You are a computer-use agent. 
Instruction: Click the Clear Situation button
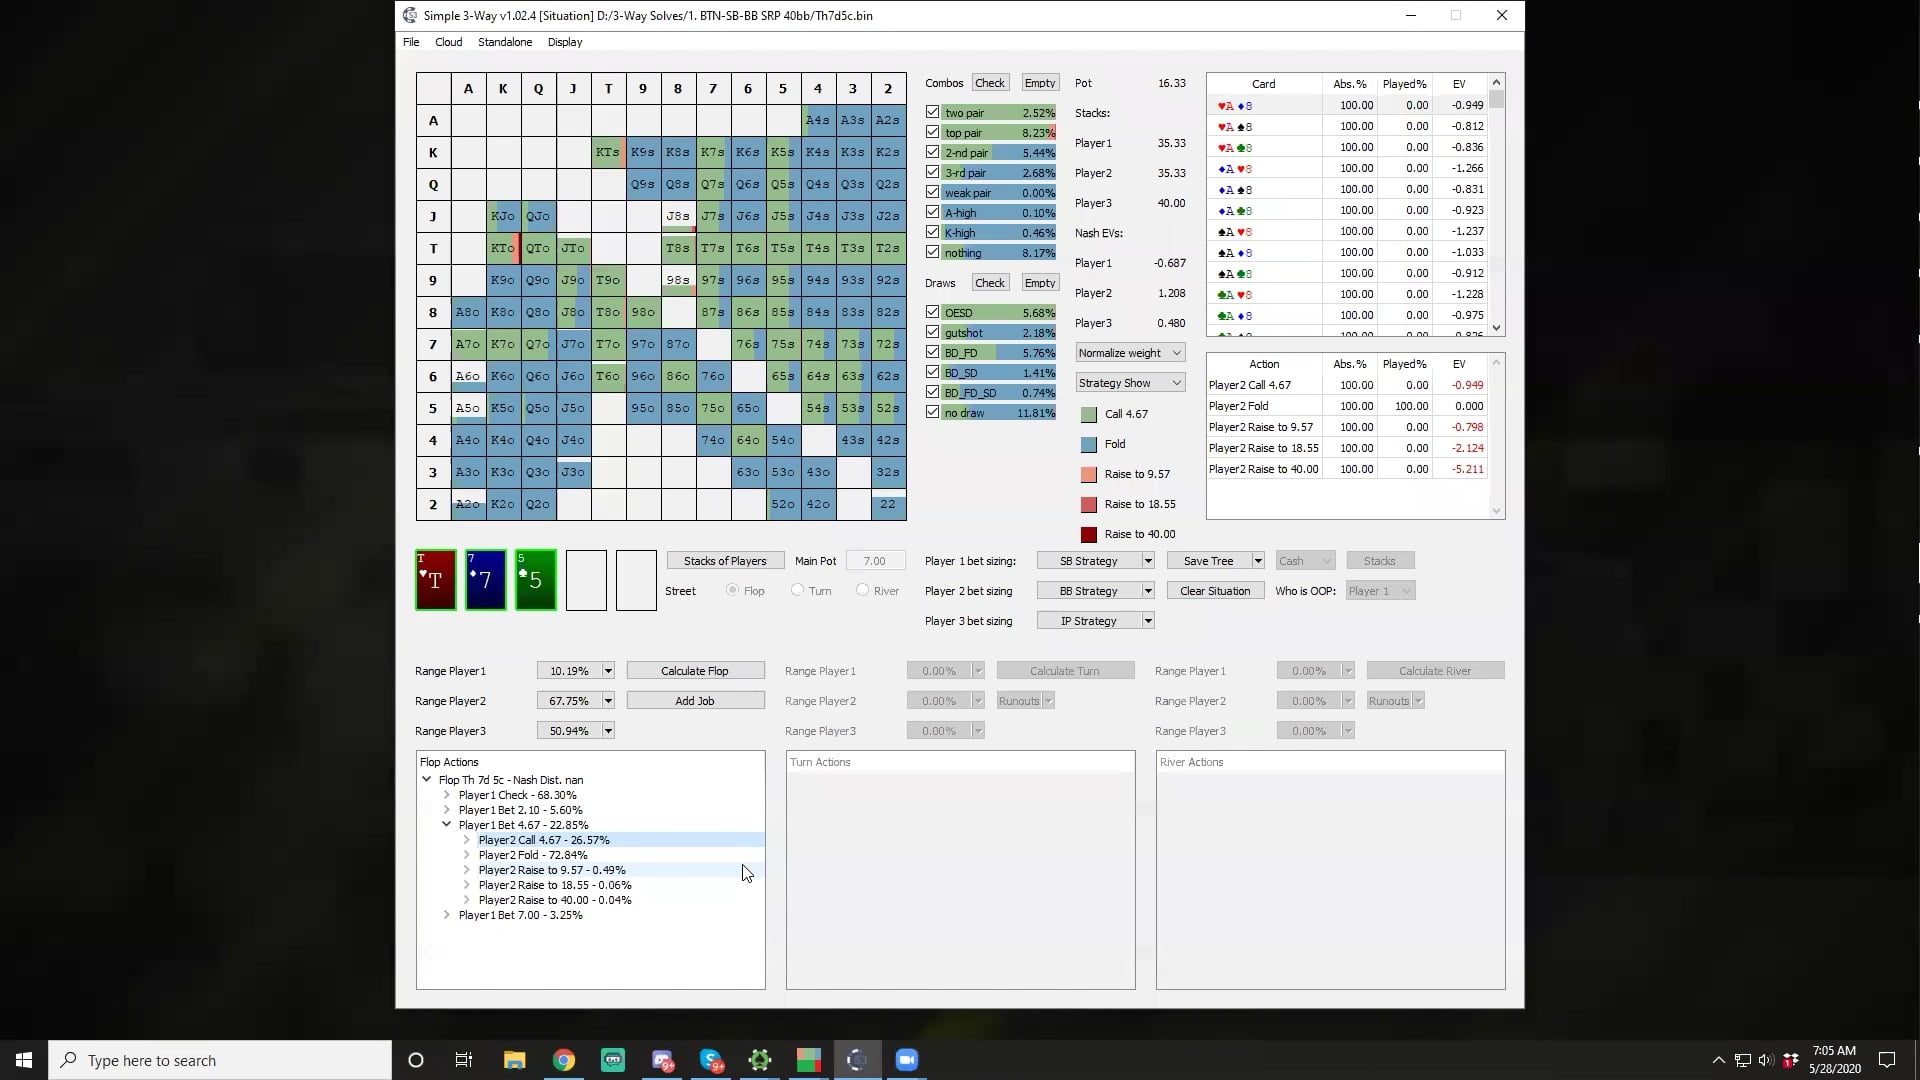[x=1215, y=591]
